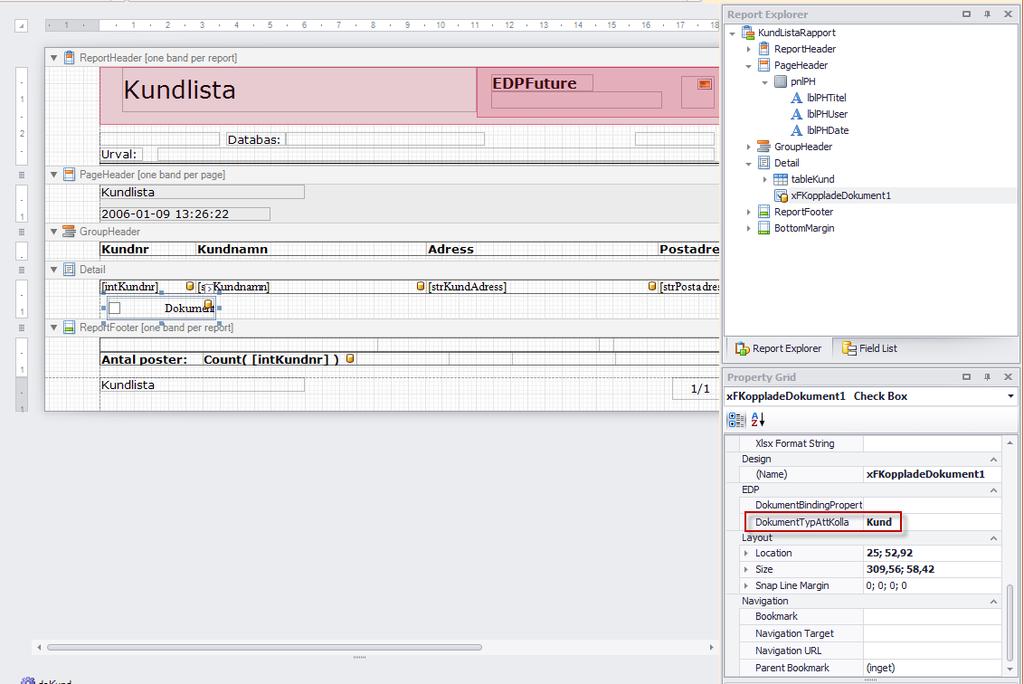
Task: Expand the tableKund tree node
Action: click(x=765, y=179)
